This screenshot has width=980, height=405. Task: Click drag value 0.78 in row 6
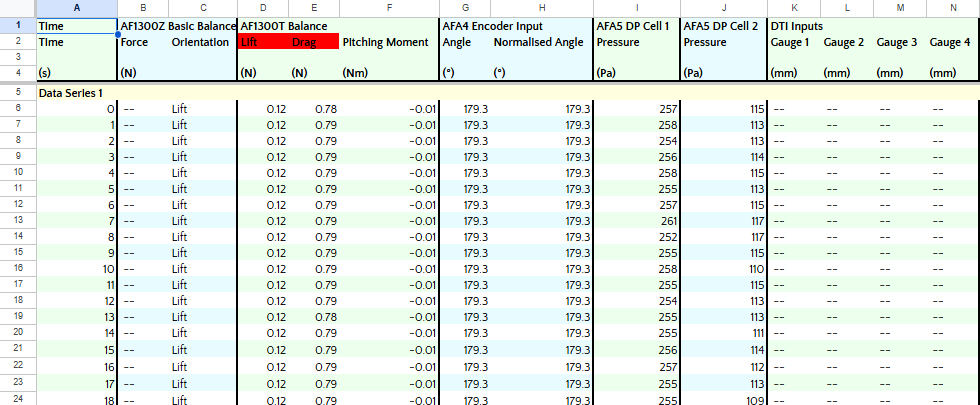coord(314,109)
